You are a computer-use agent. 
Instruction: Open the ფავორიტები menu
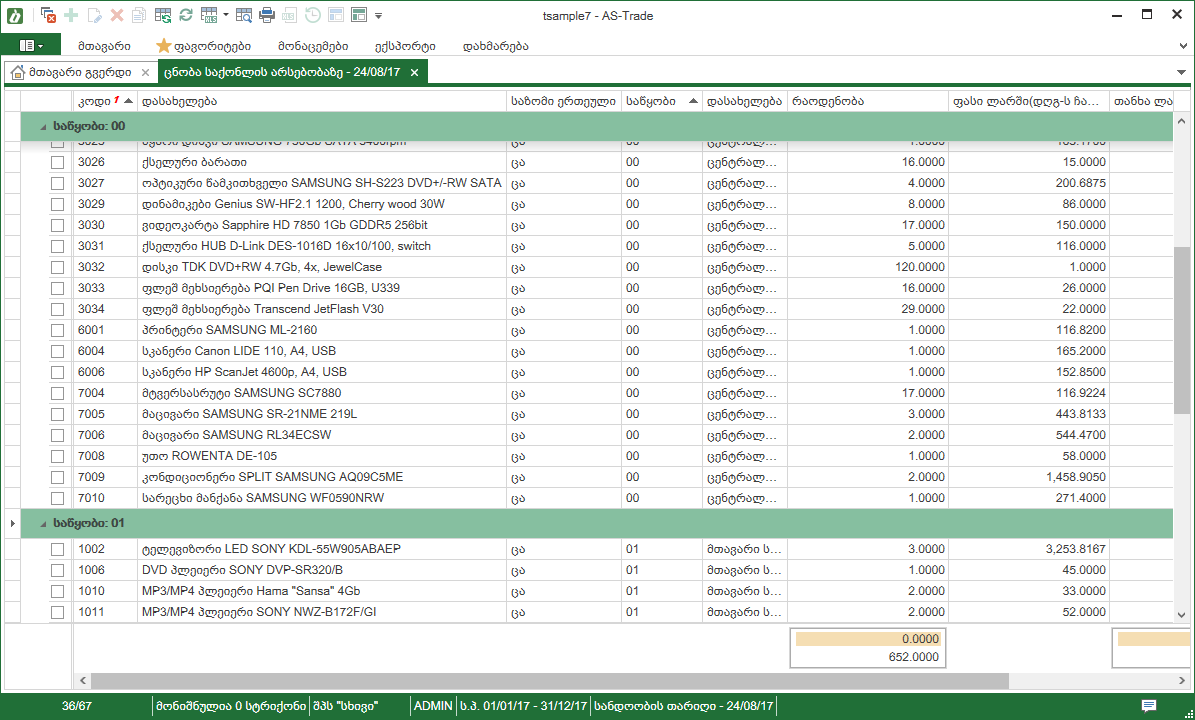coord(203,46)
